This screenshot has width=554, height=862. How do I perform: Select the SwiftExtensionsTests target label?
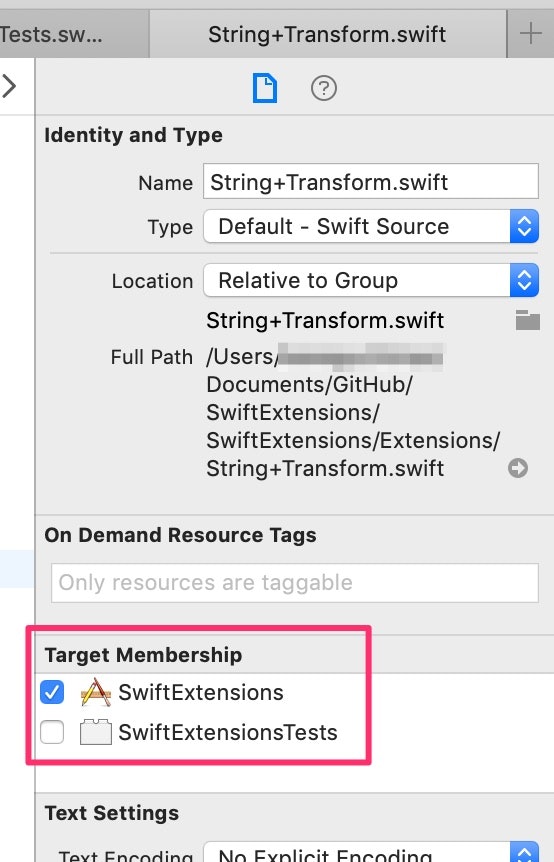[228, 732]
